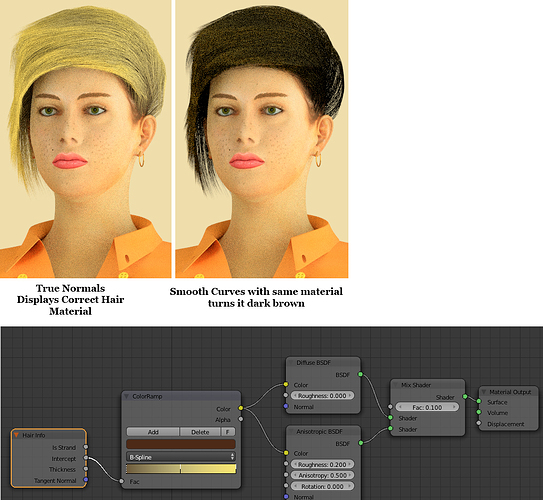
Task: Click the Thickness output socket
Action: (x=86, y=469)
